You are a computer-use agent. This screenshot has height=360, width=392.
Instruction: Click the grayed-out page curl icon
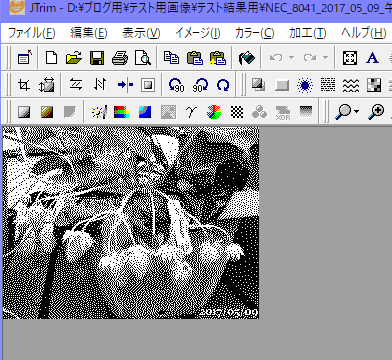[x=70, y=112]
